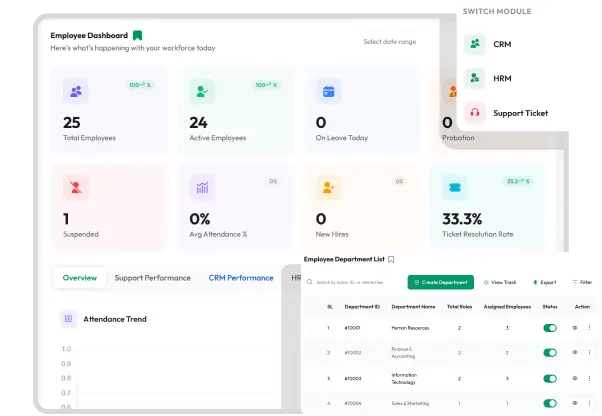Click the 0% badge on New Hires card
The width and height of the screenshot is (602, 416).
399,181
